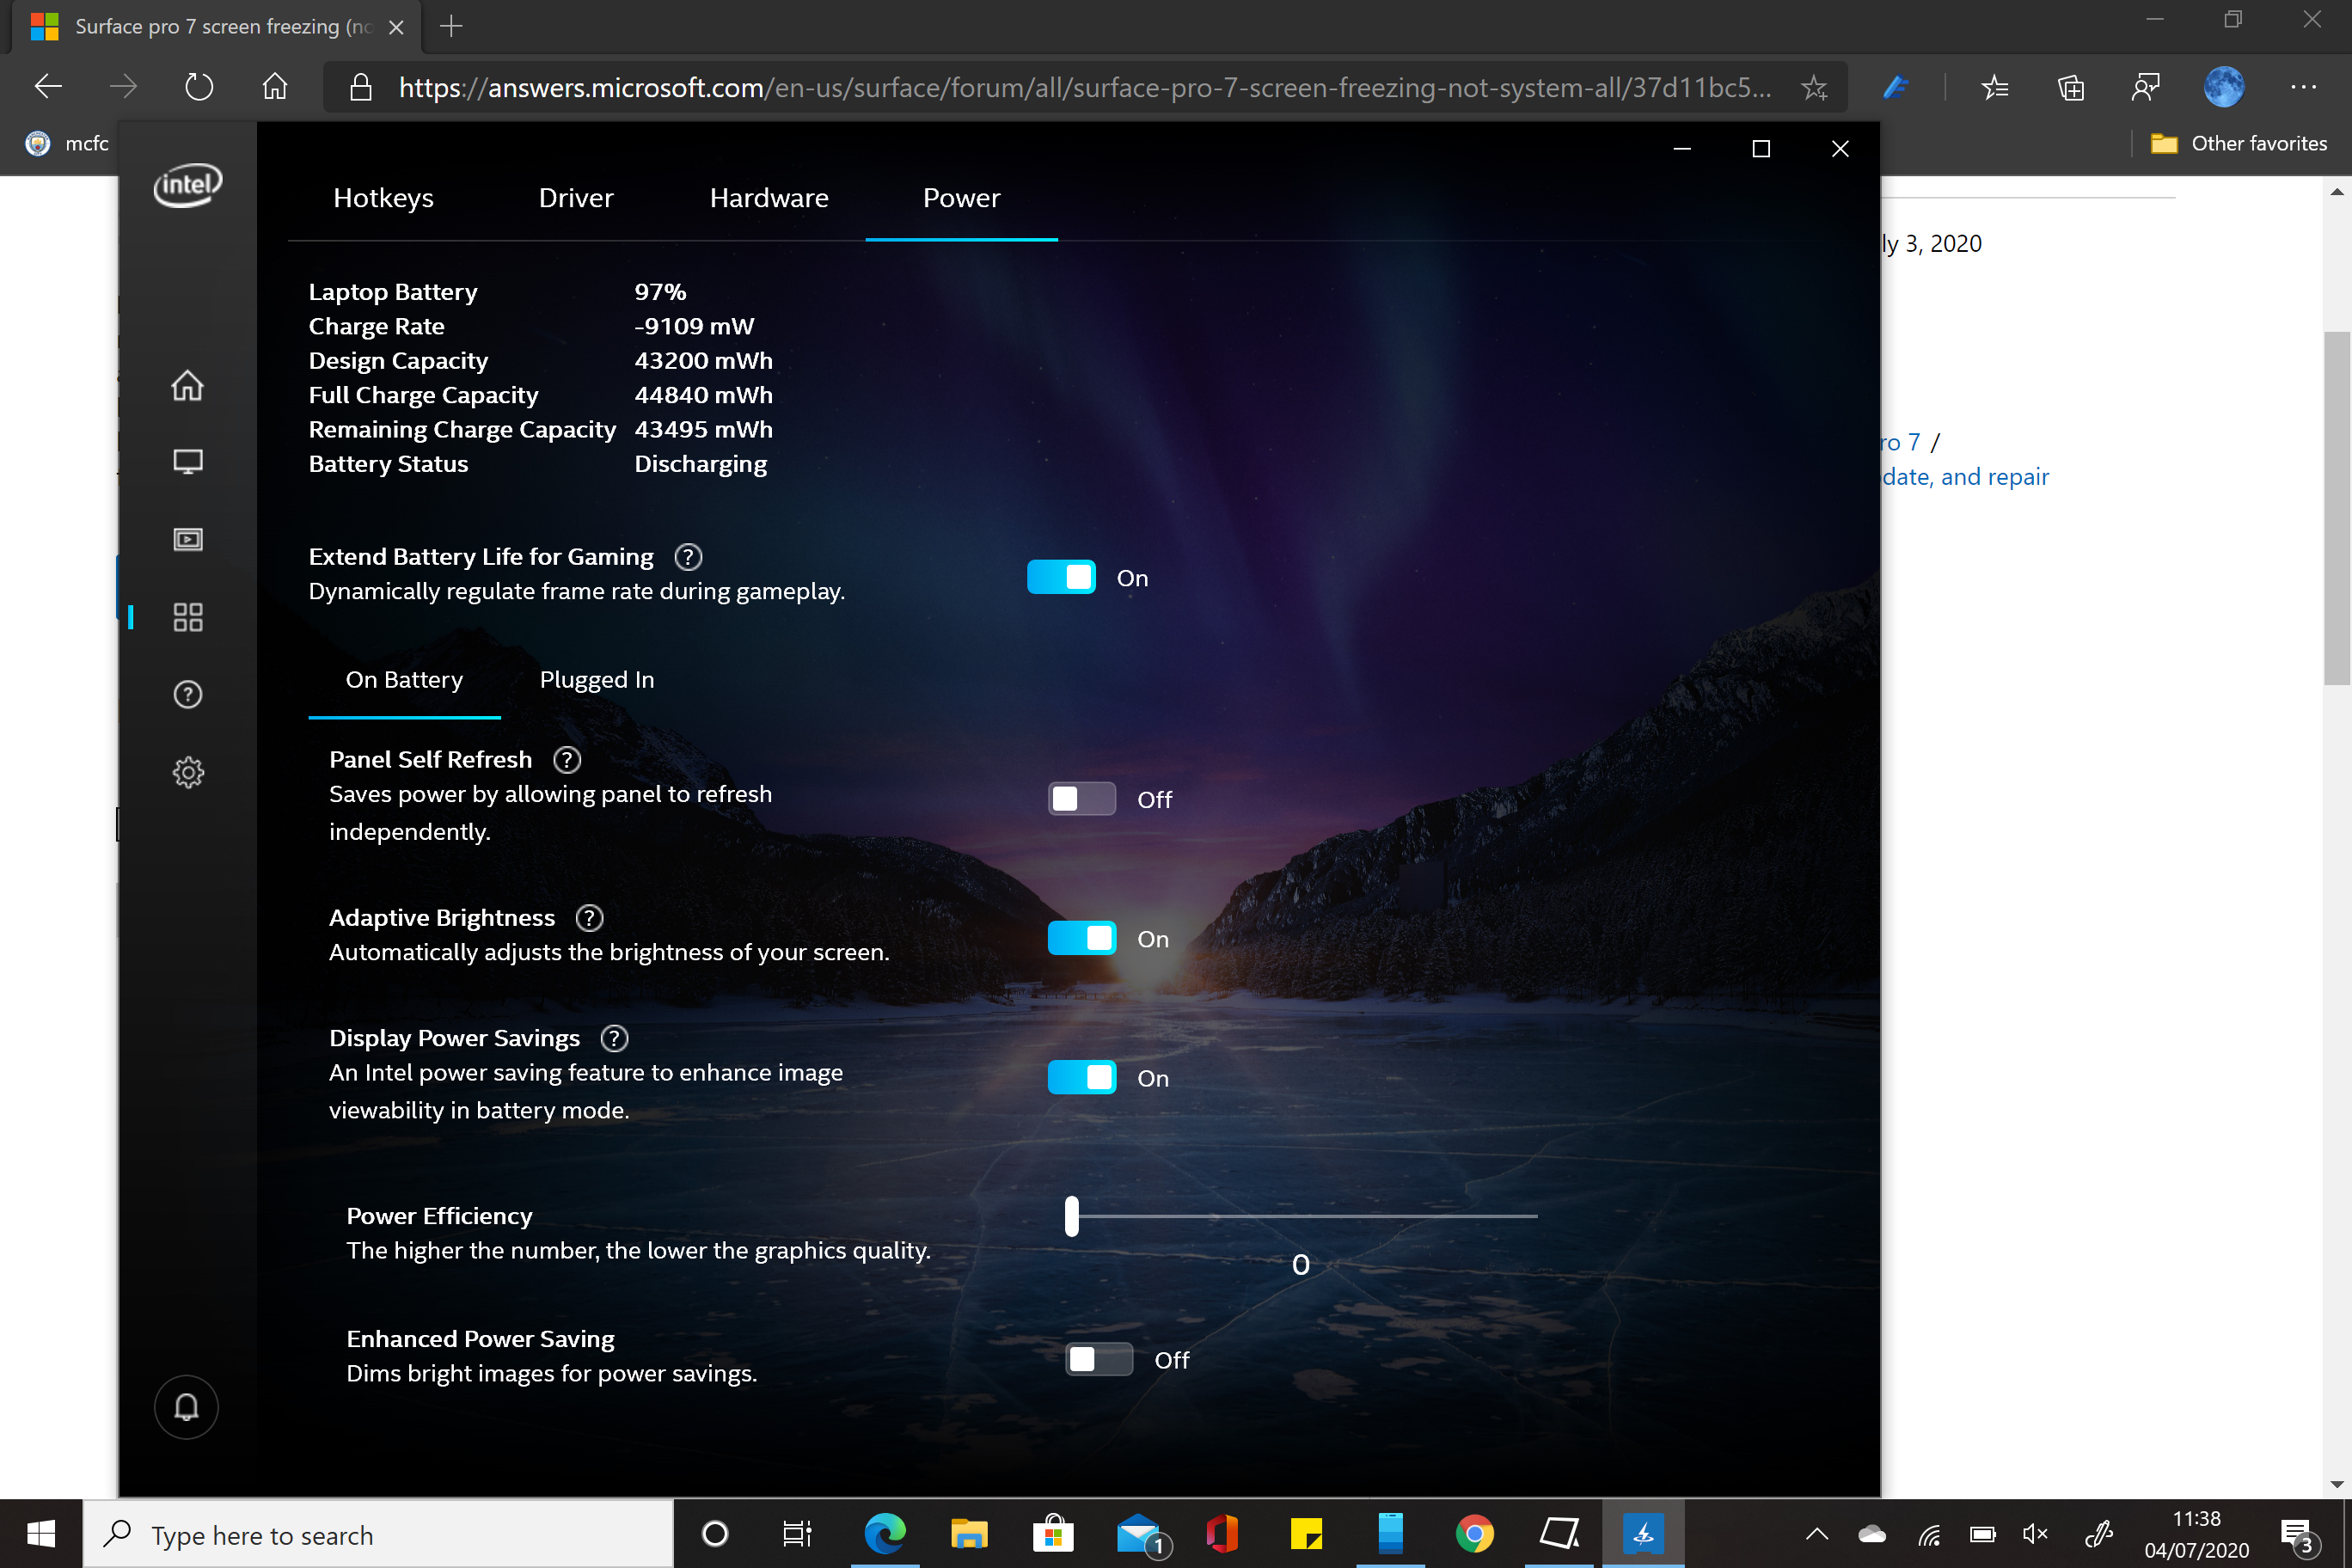2352x1568 pixels.
Task: Open the Hardware tab
Action: point(769,198)
